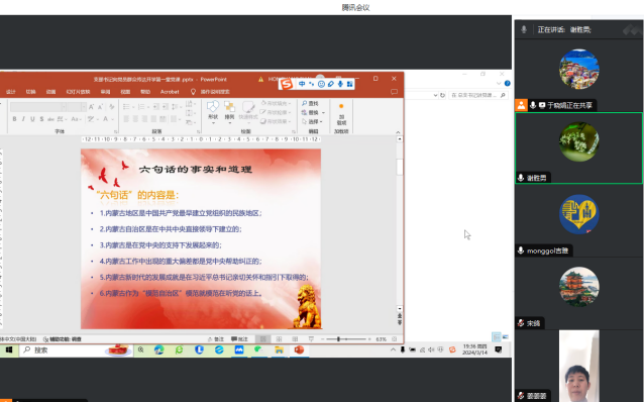Screen dimensions: 644x403
Task: Click the Italic formatting button
Action: pos(24,119)
